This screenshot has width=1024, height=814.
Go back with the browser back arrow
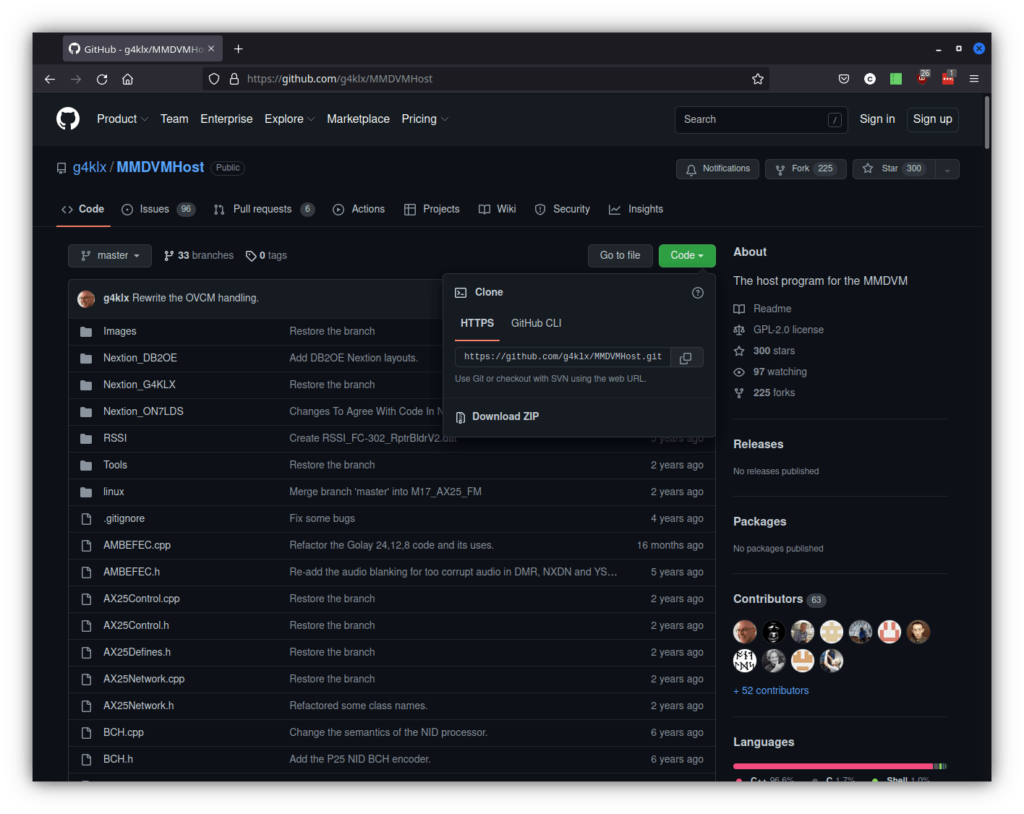[50, 79]
